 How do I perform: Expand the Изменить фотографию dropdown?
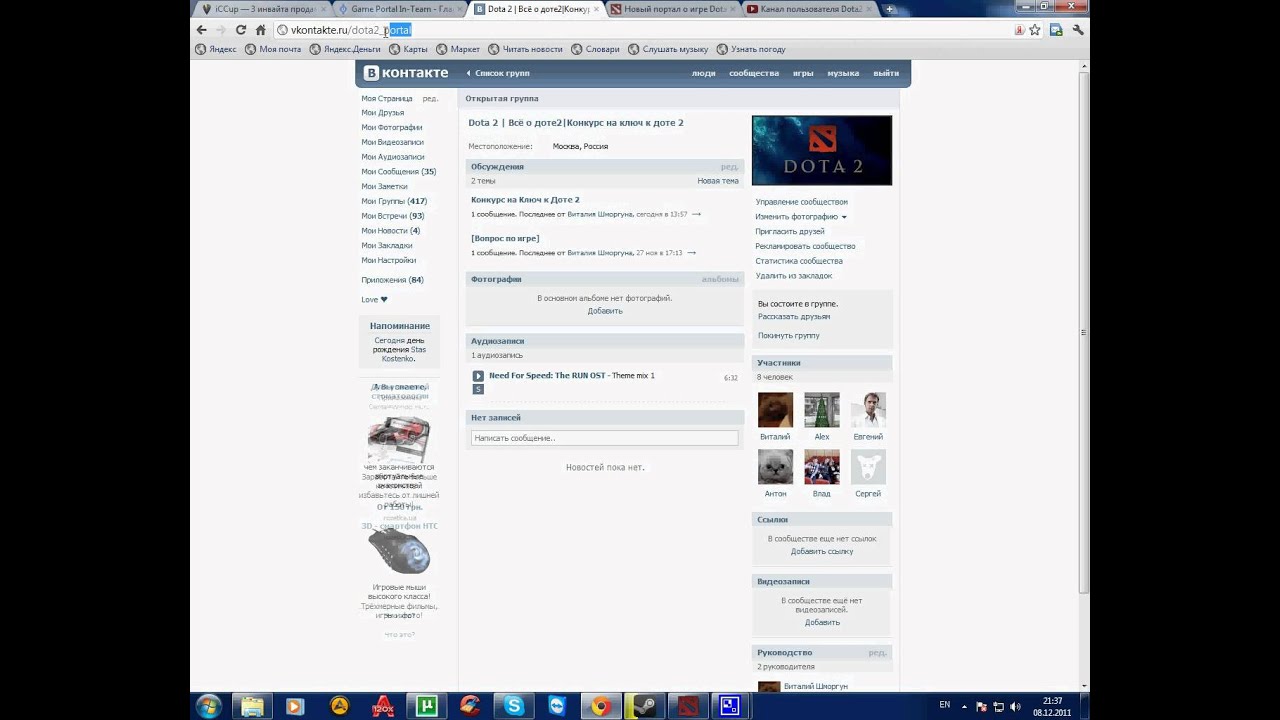[x=801, y=217]
